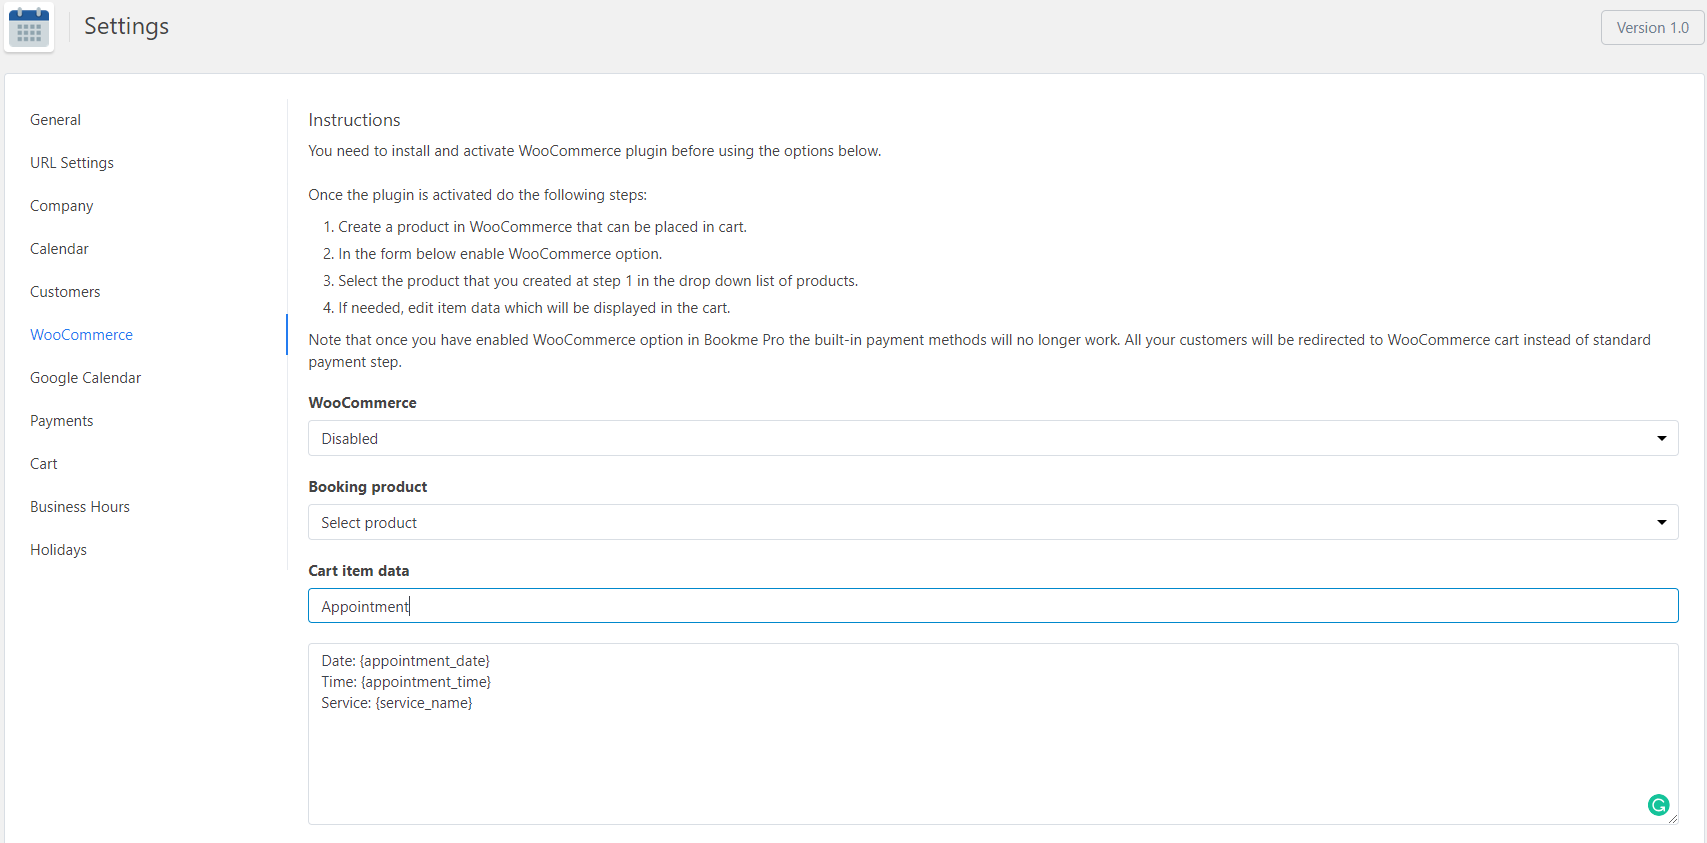Open the URL Settings tab
This screenshot has height=843, width=1707.
72,163
